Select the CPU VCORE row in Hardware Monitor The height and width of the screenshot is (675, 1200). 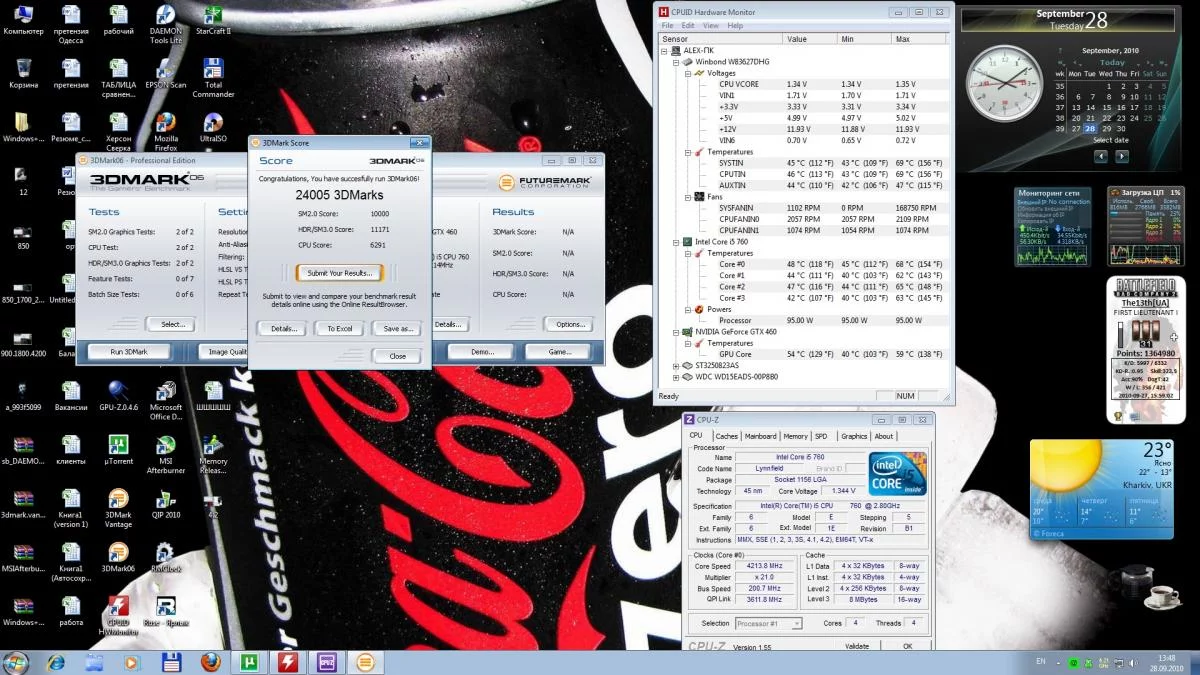803,84
